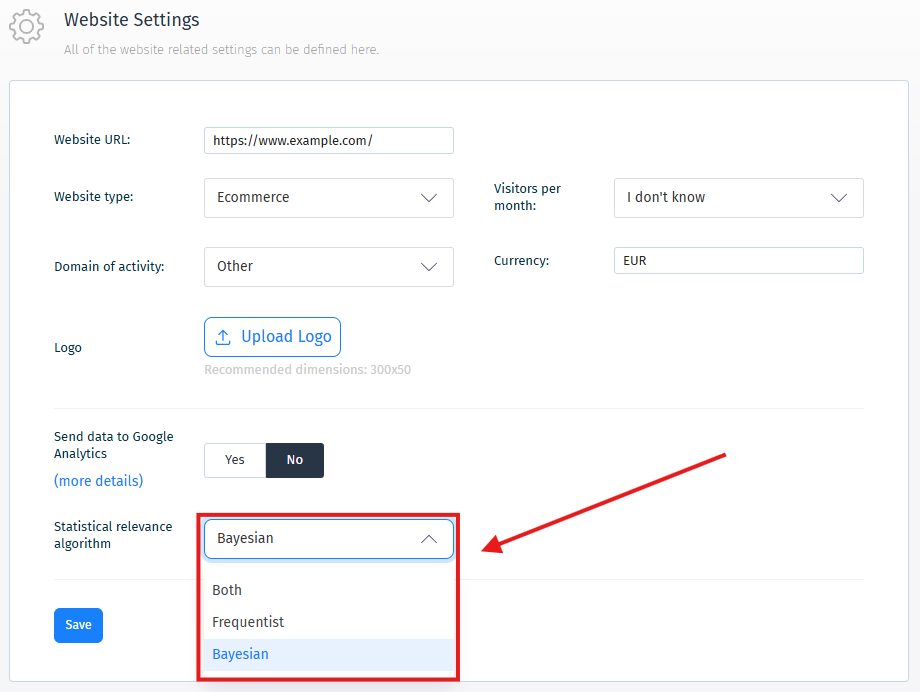Focus the Currency field showing EUR
The width and height of the screenshot is (920, 692).
tap(738, 261)
